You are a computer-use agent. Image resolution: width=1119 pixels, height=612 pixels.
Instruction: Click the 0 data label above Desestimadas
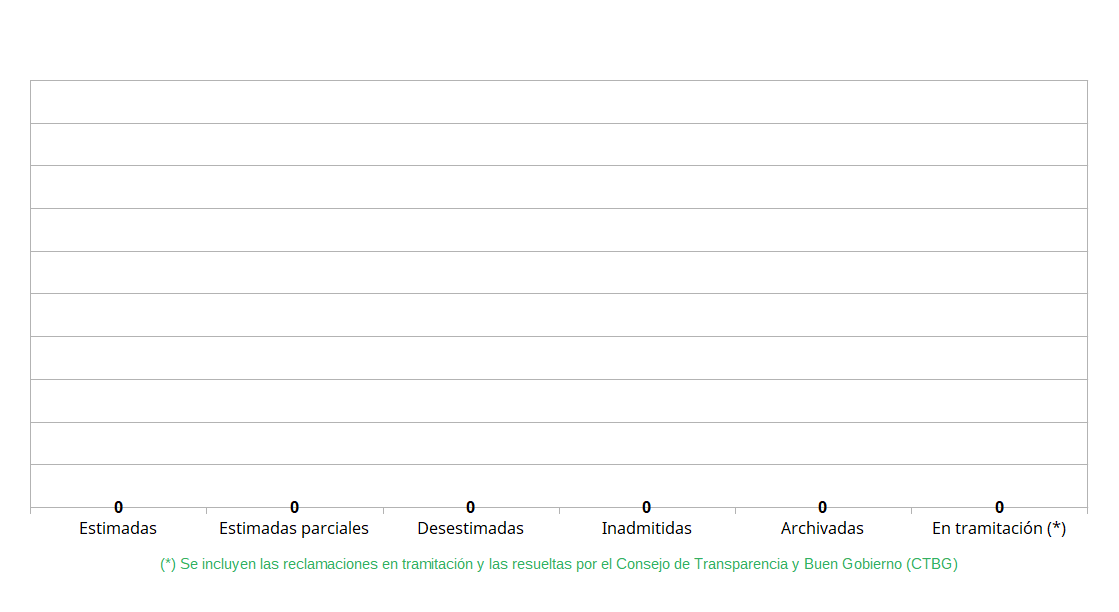470,507
